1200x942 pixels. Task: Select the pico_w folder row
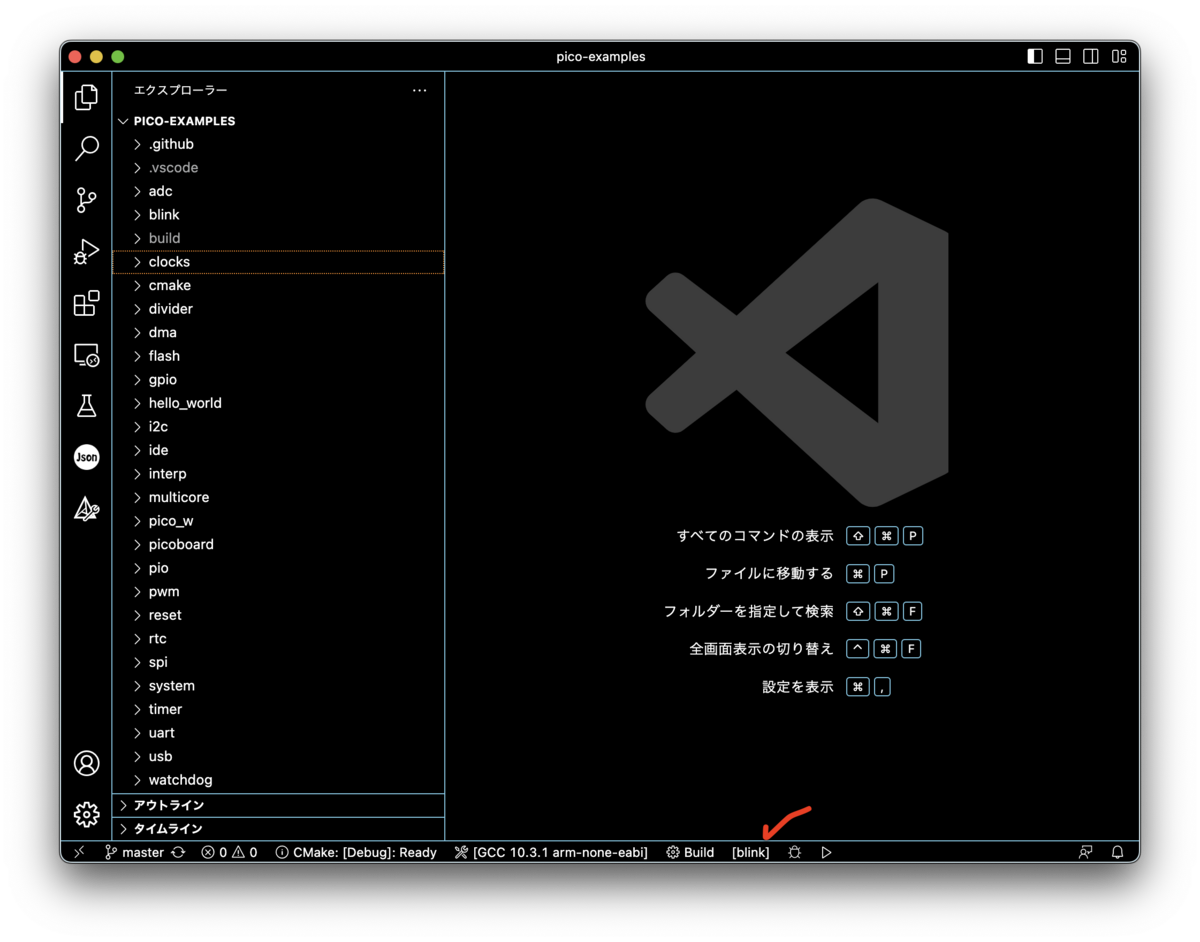(x=278, y=521)
